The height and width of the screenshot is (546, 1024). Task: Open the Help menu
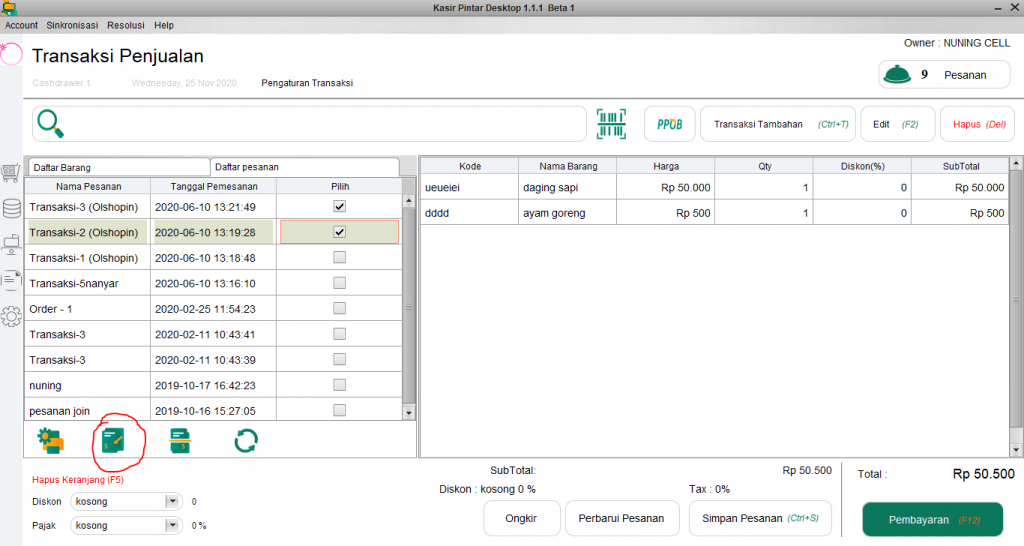pyautogui.click(x=164, y=25)
